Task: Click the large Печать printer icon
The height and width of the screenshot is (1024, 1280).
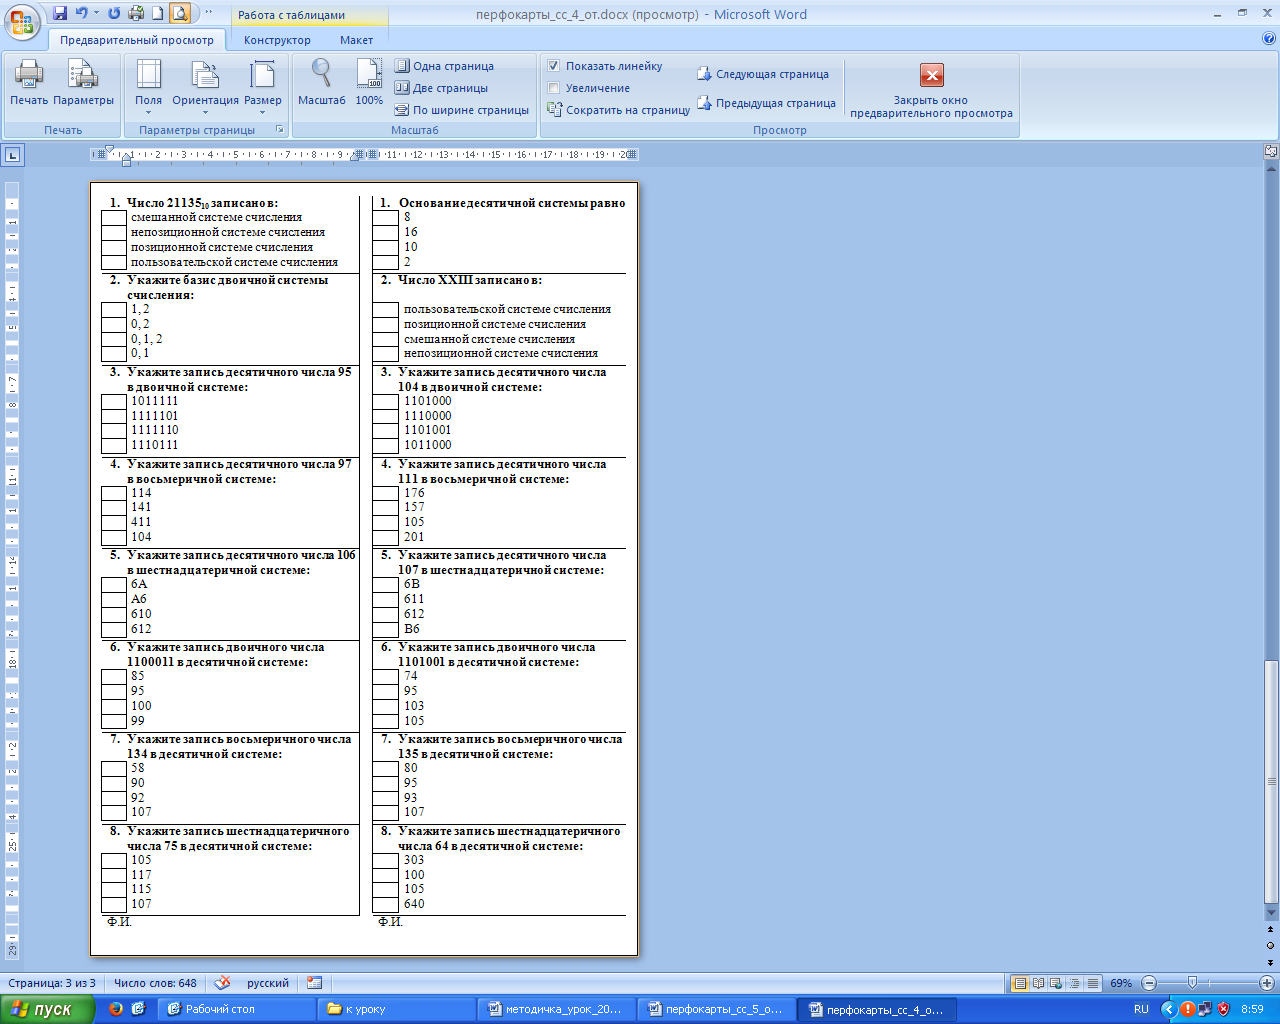Action: tap(29, 75)
